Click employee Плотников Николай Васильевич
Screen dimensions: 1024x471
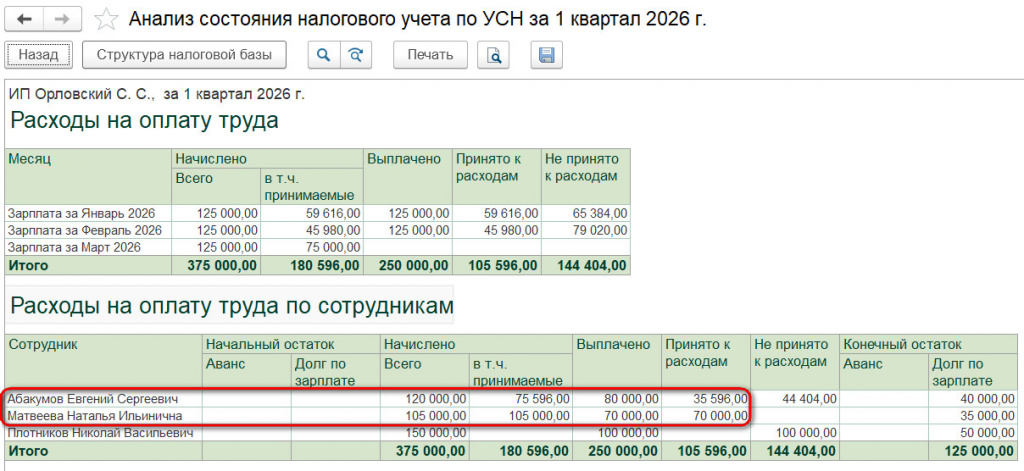(101, 432)
